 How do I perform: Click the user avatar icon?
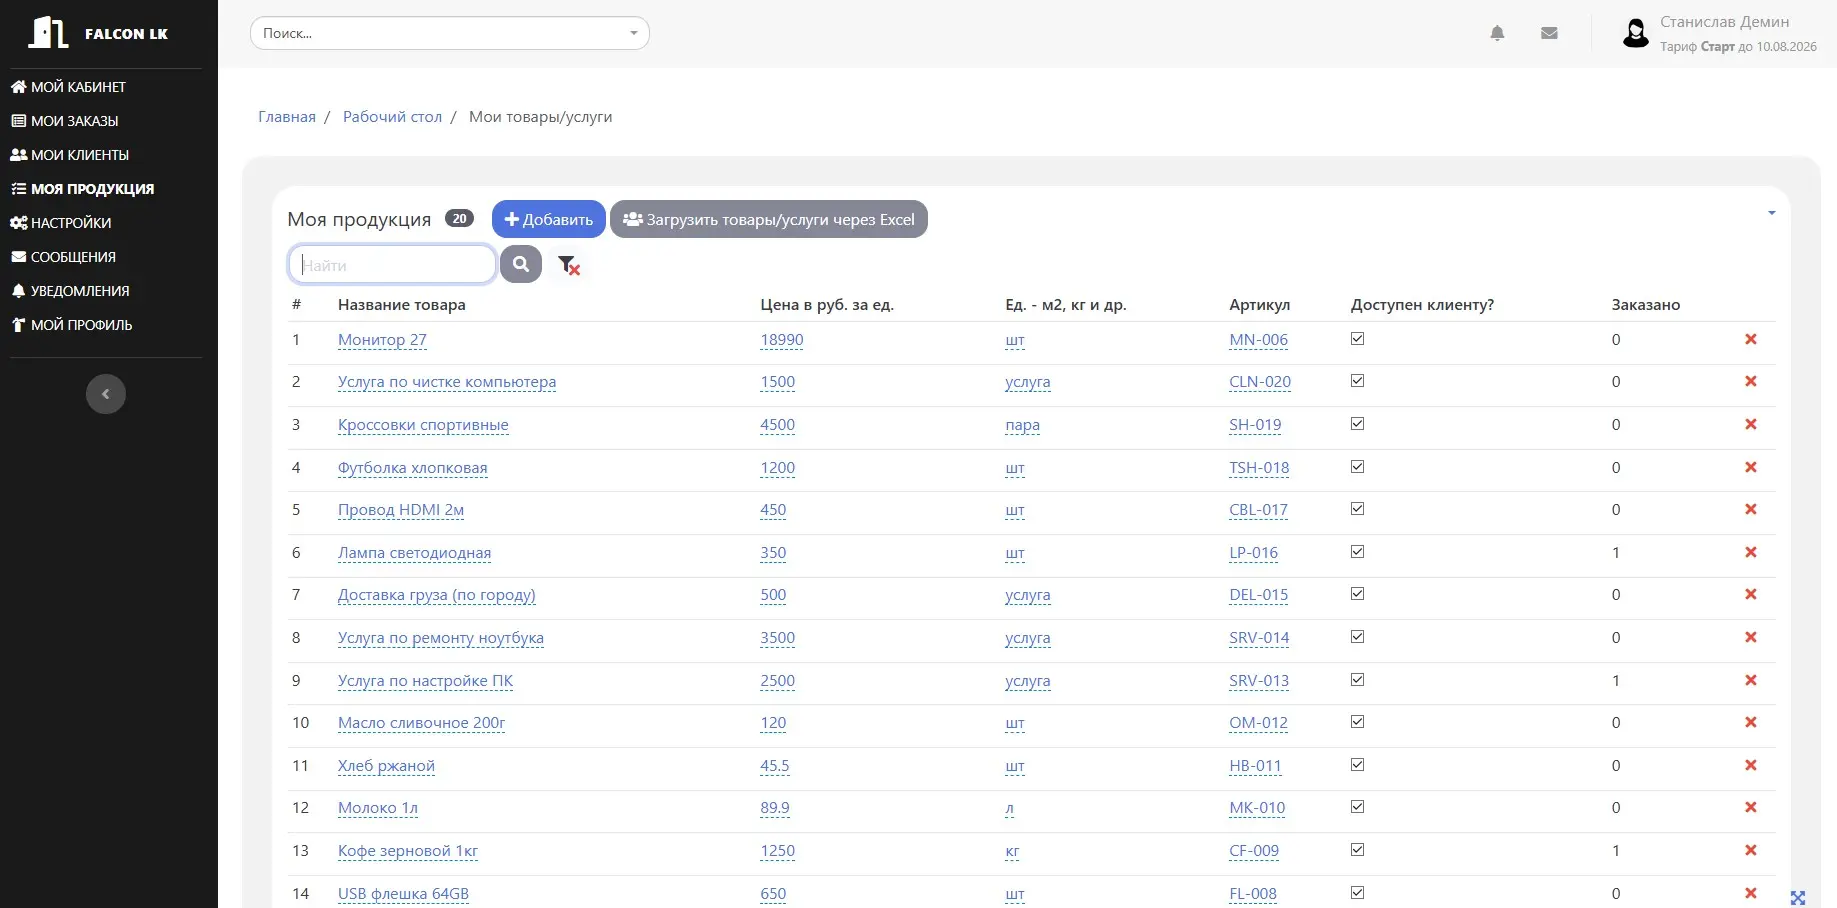coord(1636,33)
